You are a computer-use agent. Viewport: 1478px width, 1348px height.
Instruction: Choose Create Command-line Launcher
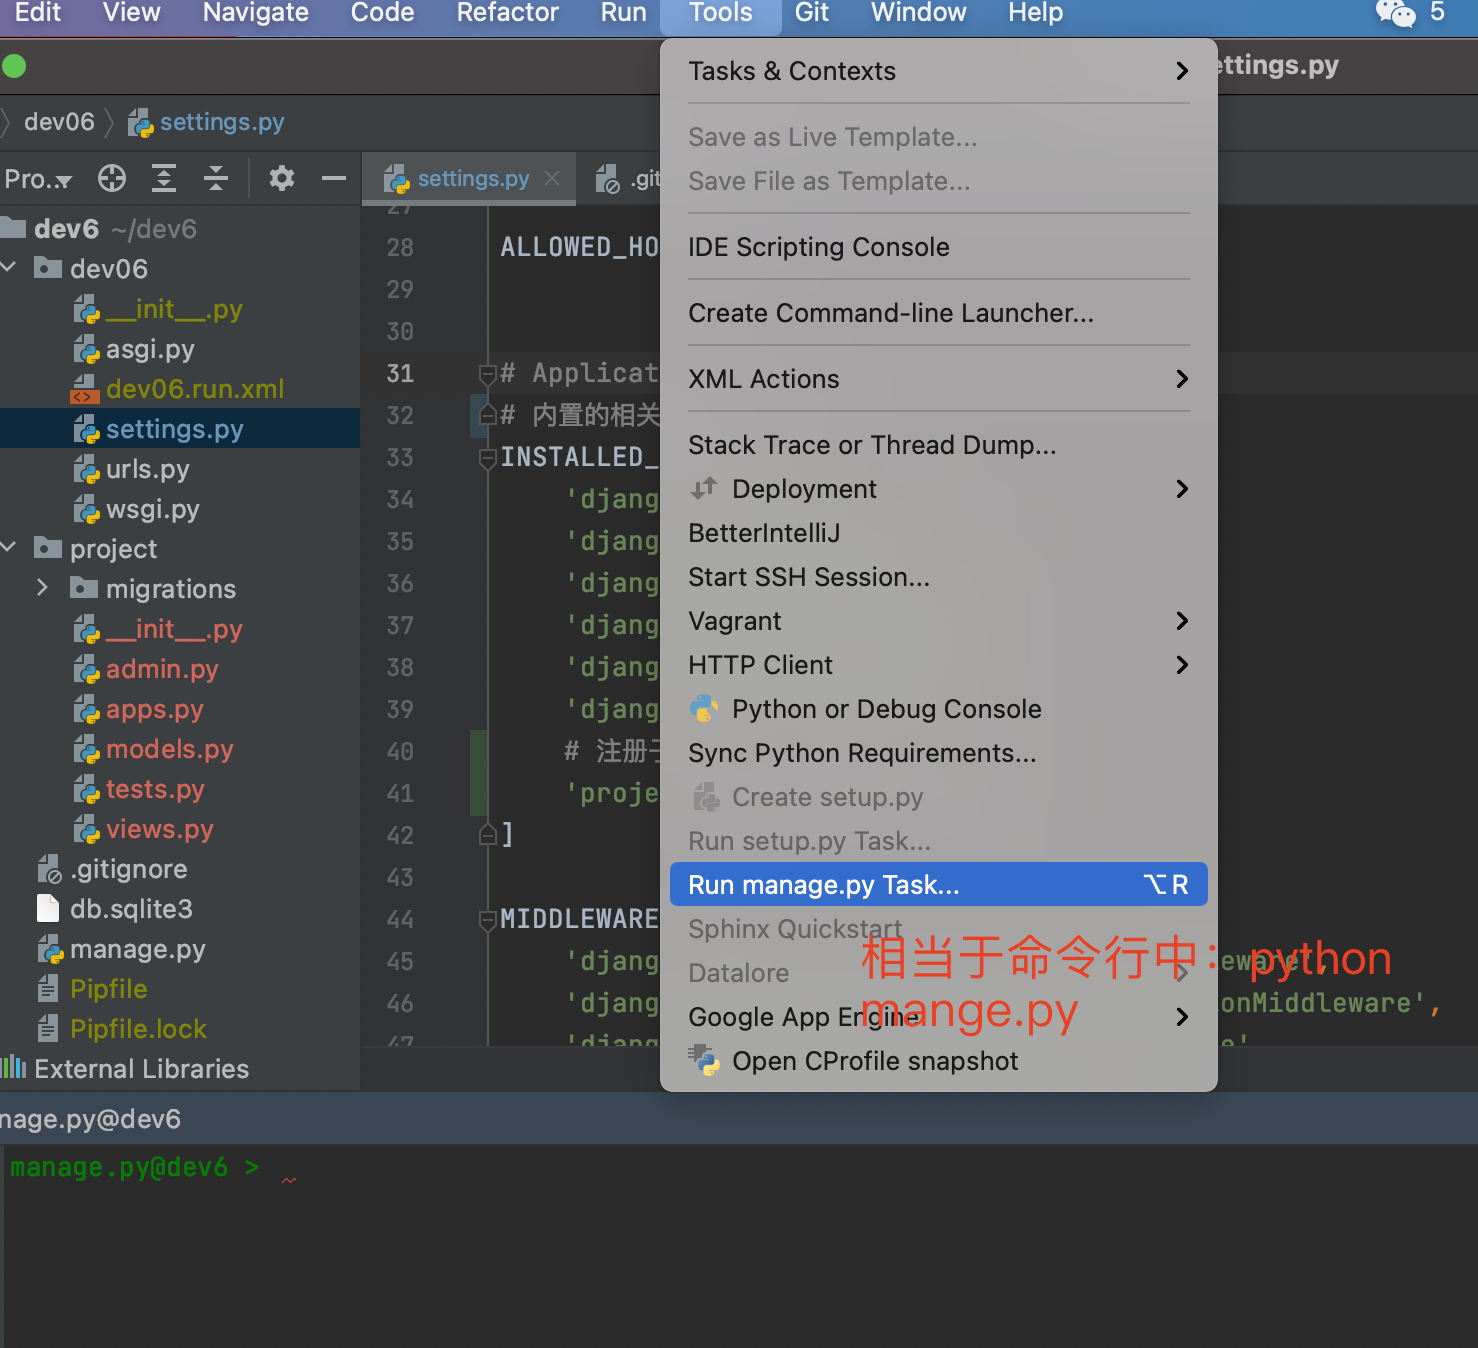click(x=938, y=313)
